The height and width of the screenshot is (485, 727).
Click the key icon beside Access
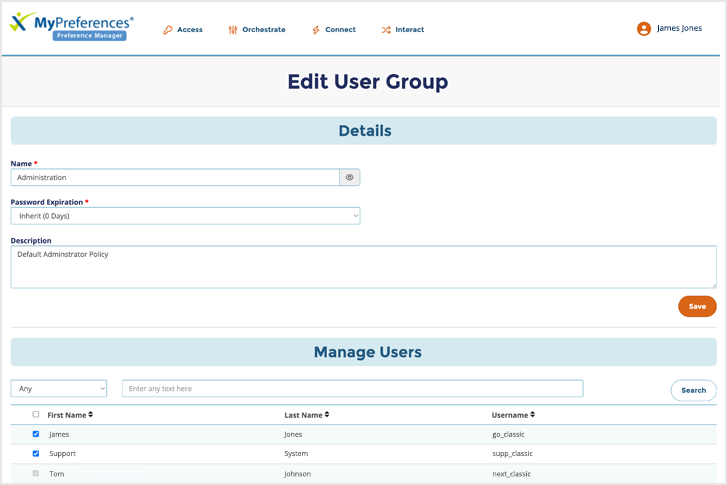click(x=168, y=30)
